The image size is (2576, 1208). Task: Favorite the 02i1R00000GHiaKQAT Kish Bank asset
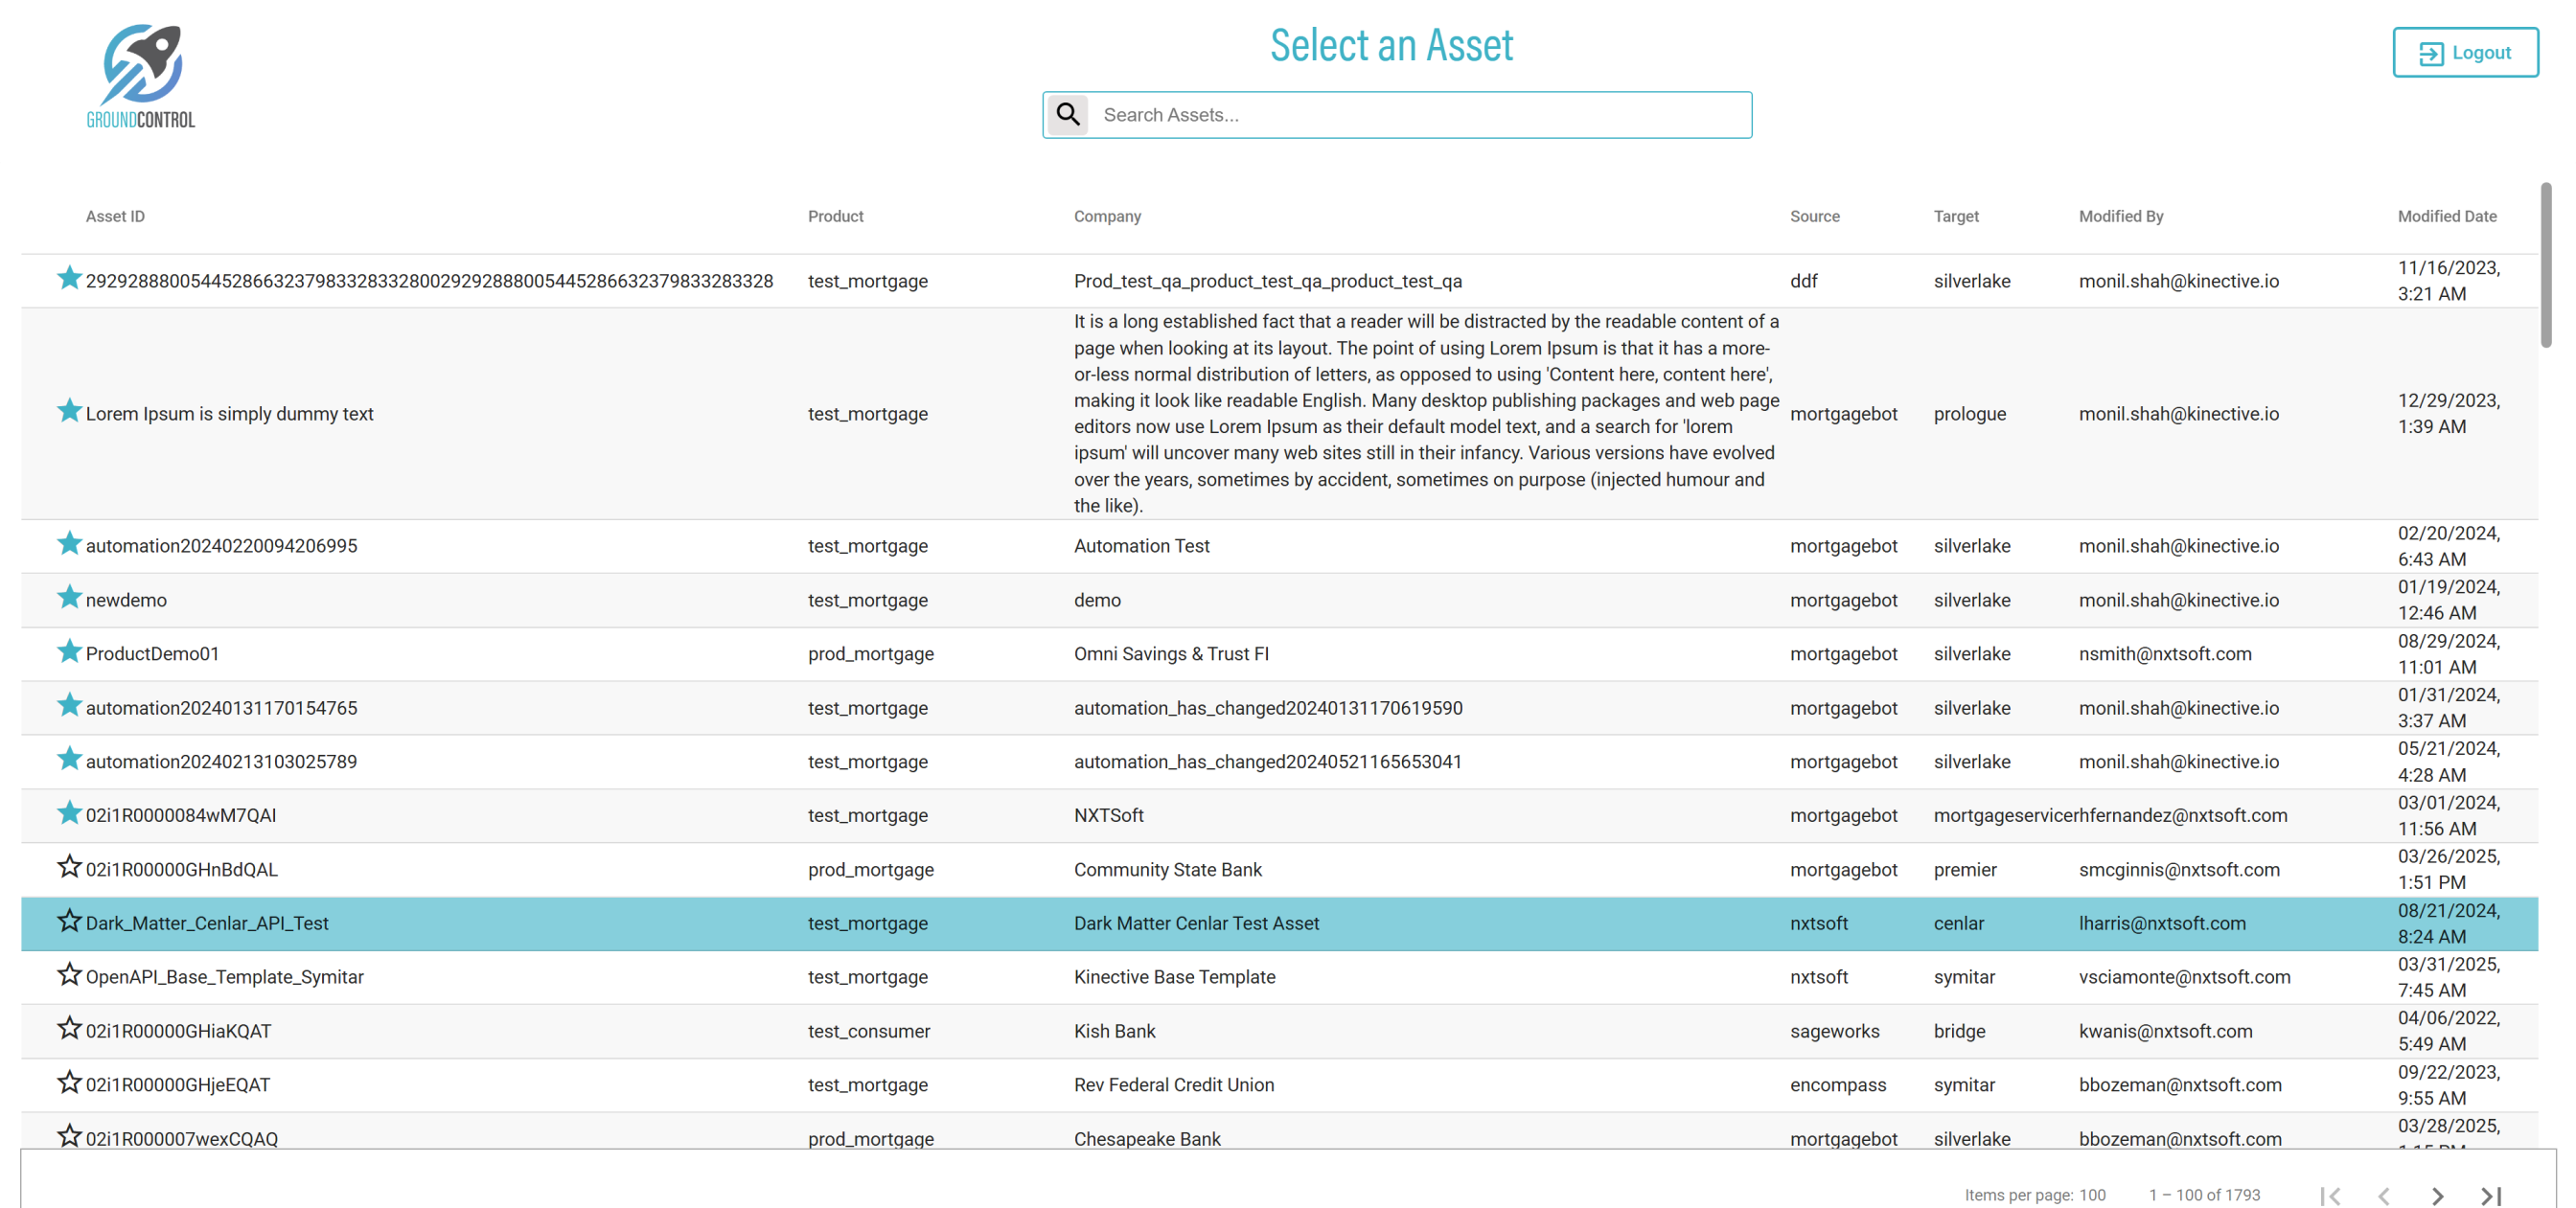click(x=69, y=1029)
